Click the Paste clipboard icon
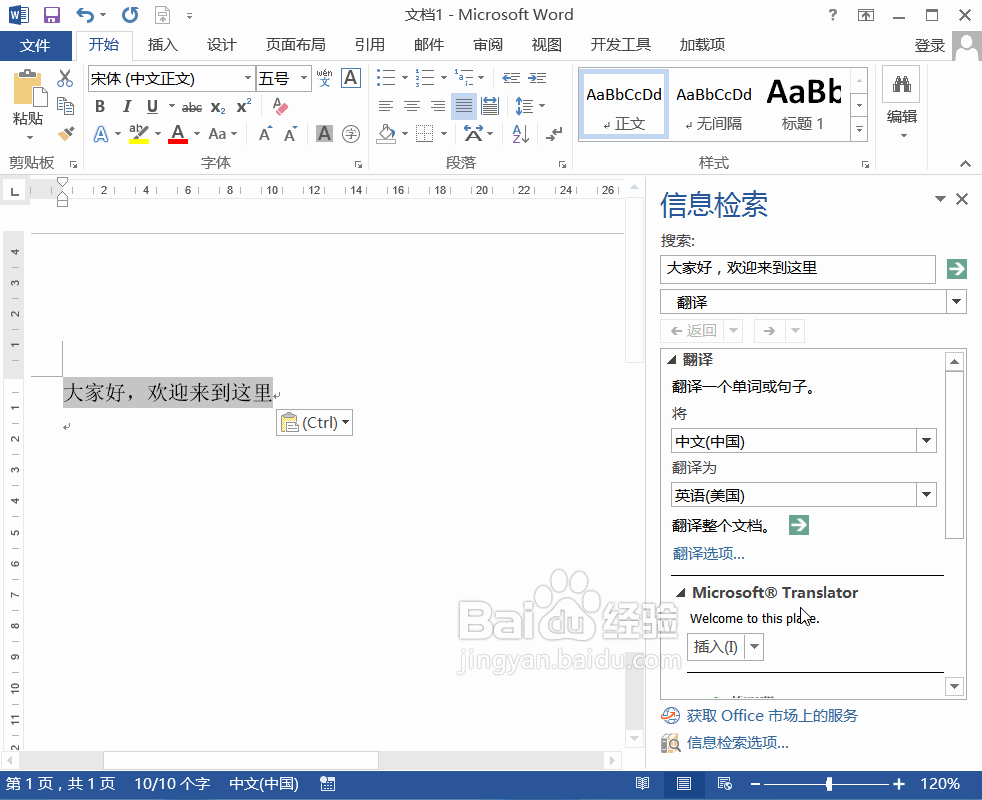Viewport: 982px width, 800px height. 28,88
